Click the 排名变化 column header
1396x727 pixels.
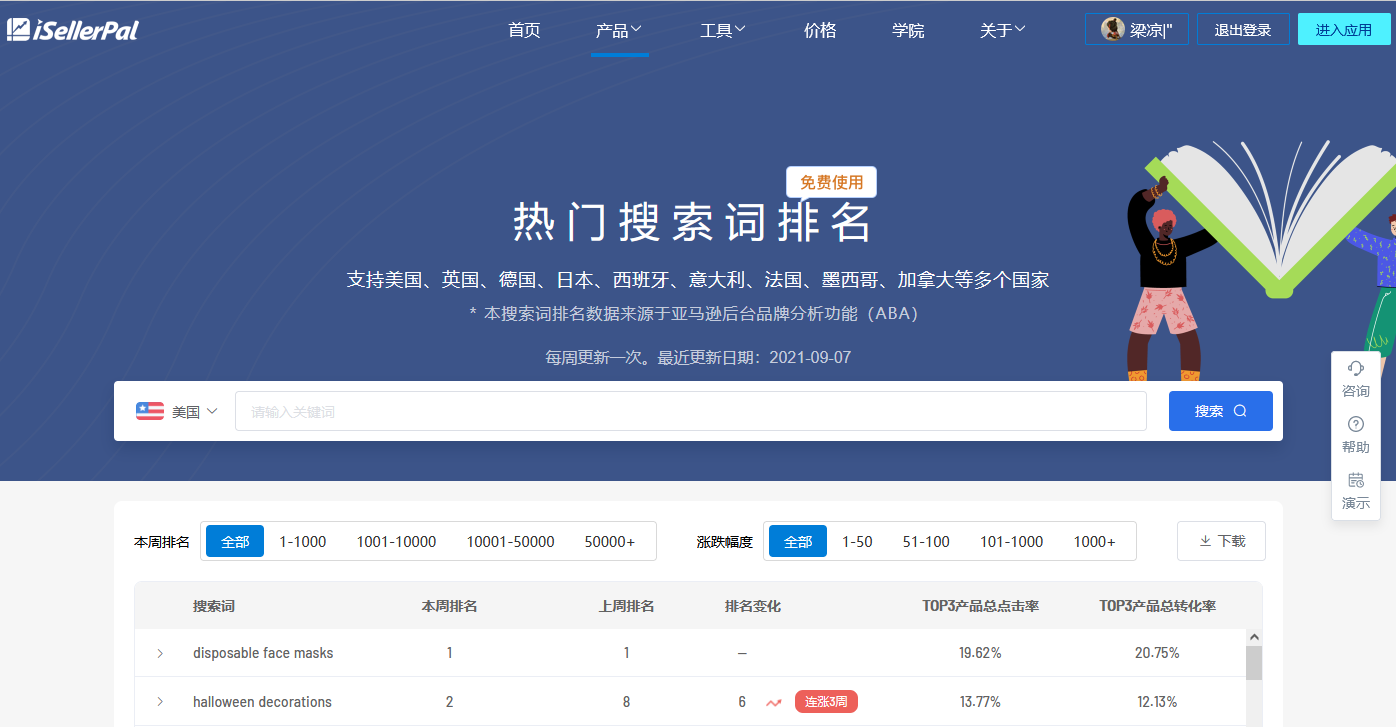753,606
